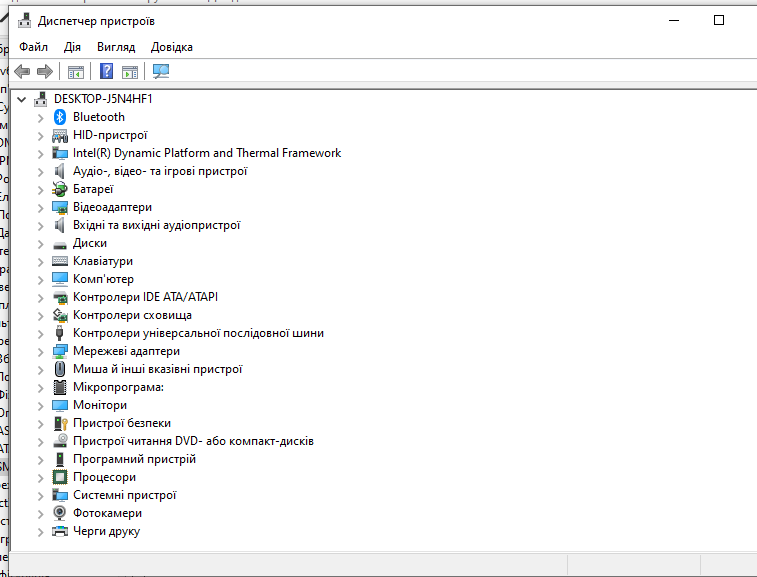
Task: Click the Мікропрограма chip icon
Action: 60,387
